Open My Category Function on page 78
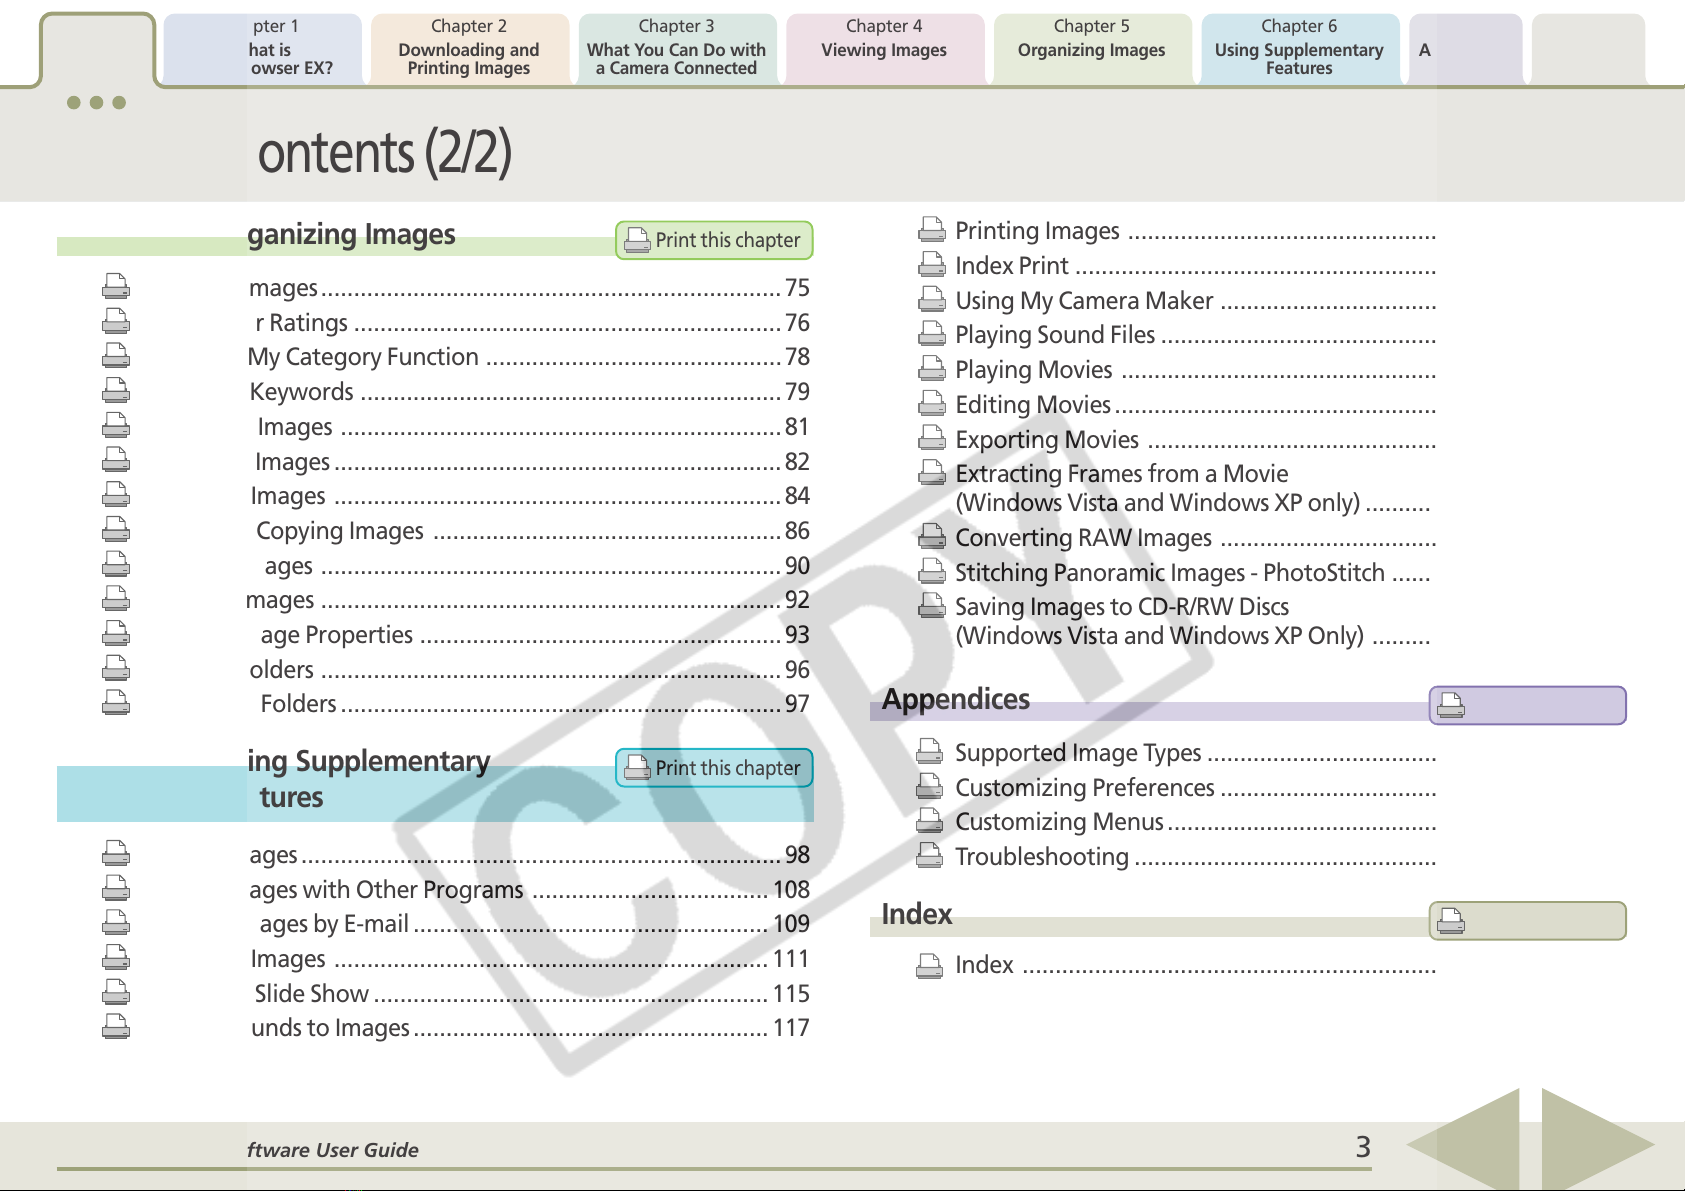 529,357
